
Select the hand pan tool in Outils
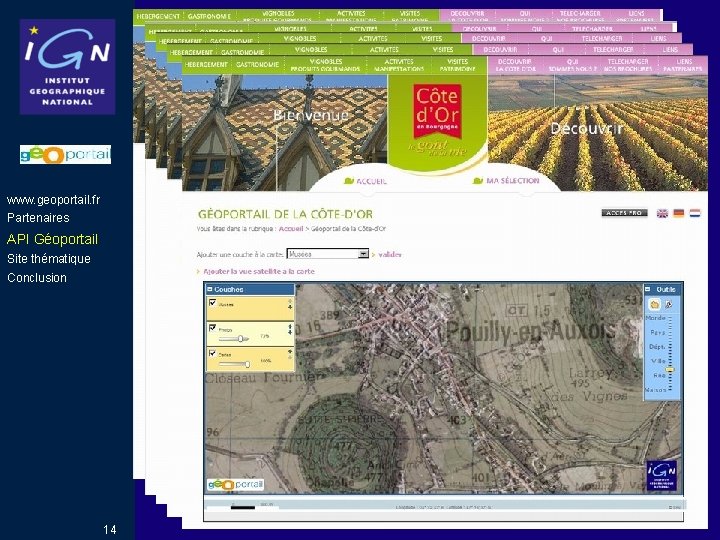654,304
